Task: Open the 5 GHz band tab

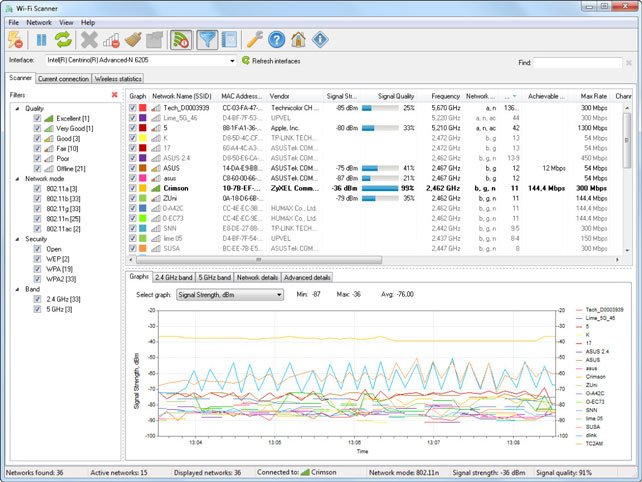Action: [215, 278]
